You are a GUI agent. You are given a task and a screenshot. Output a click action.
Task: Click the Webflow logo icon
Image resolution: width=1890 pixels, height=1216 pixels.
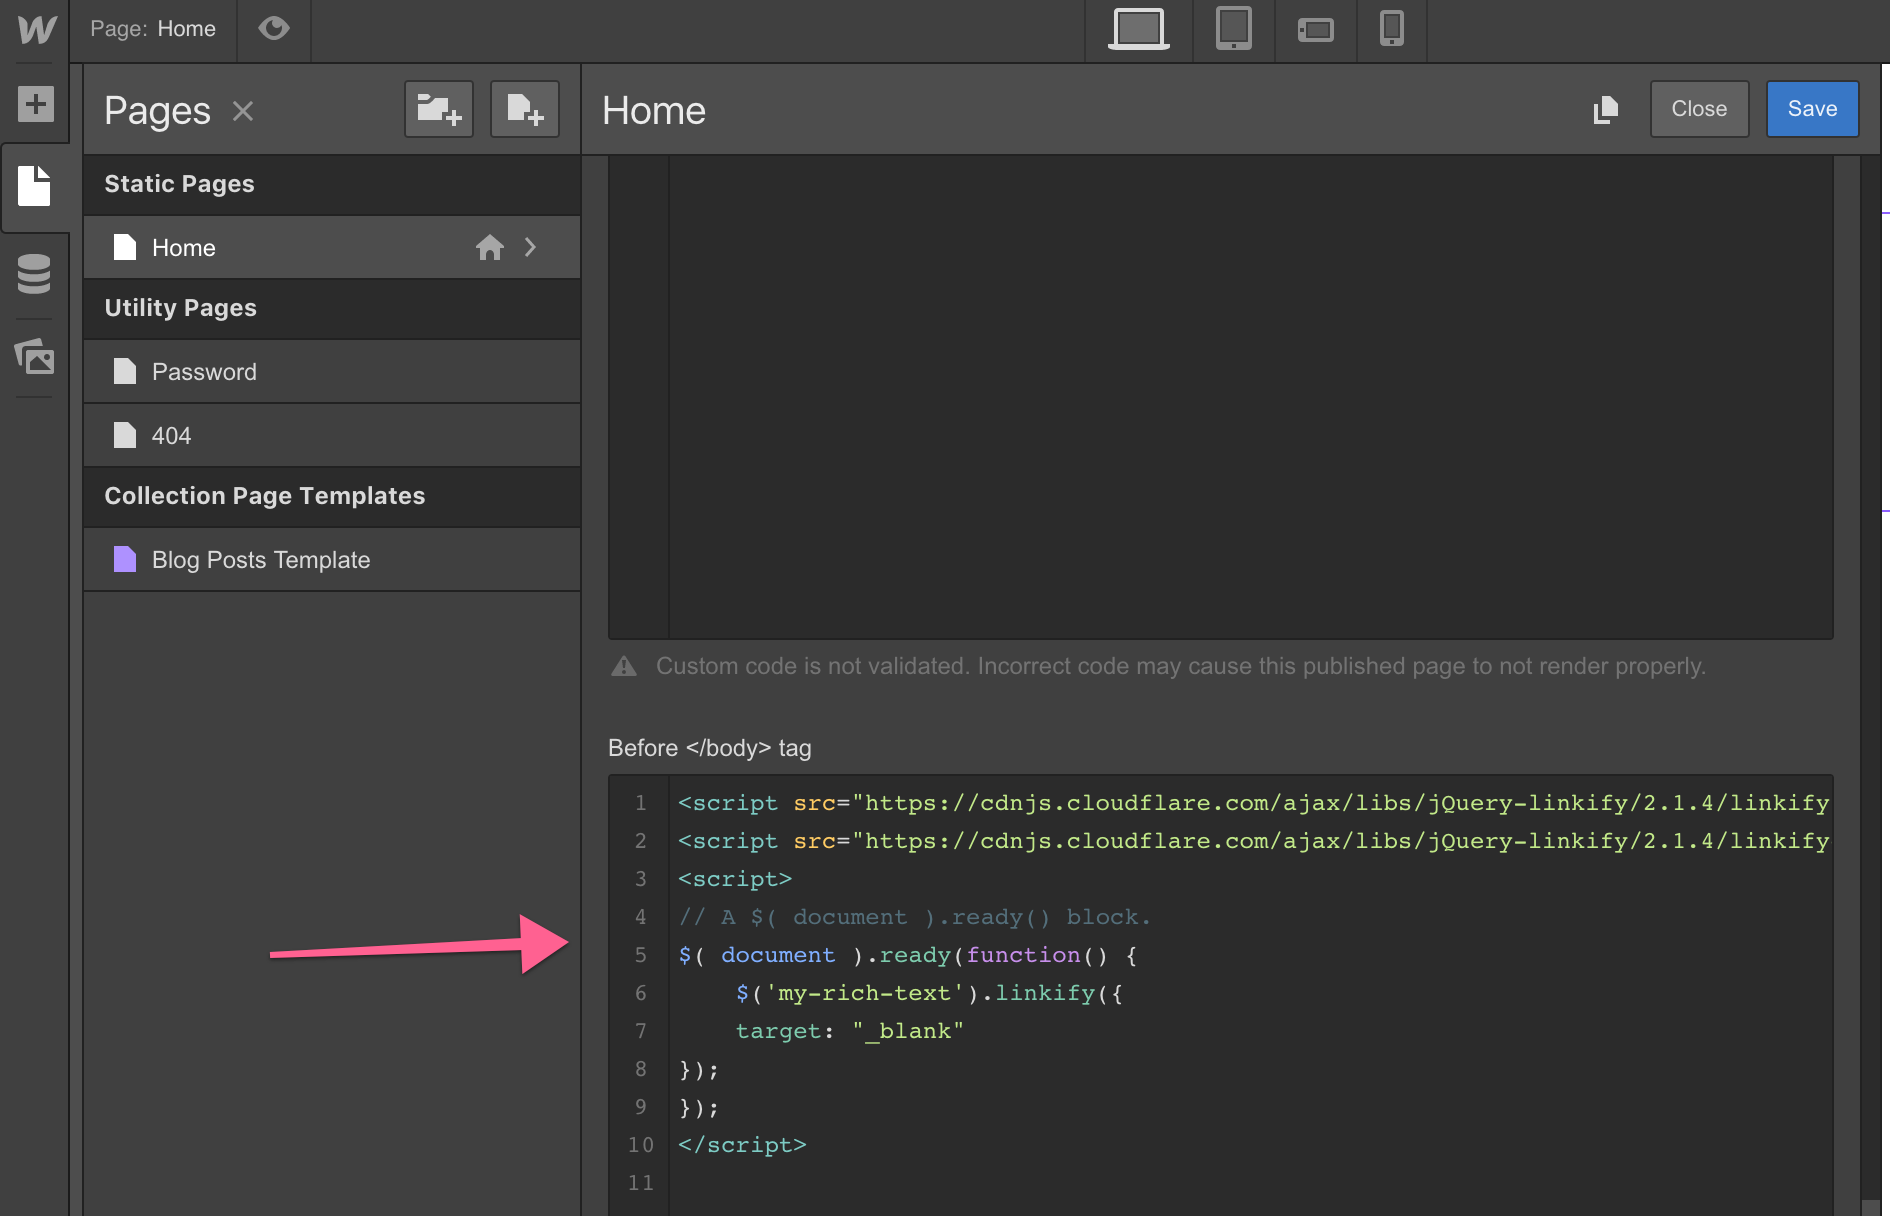pos(35,29)
